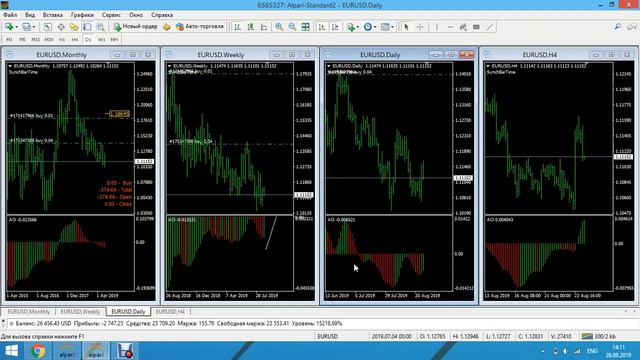Select the EURUSD.H4 chart window title
This screenshot has width=640, height=360.
pos(540,55)
